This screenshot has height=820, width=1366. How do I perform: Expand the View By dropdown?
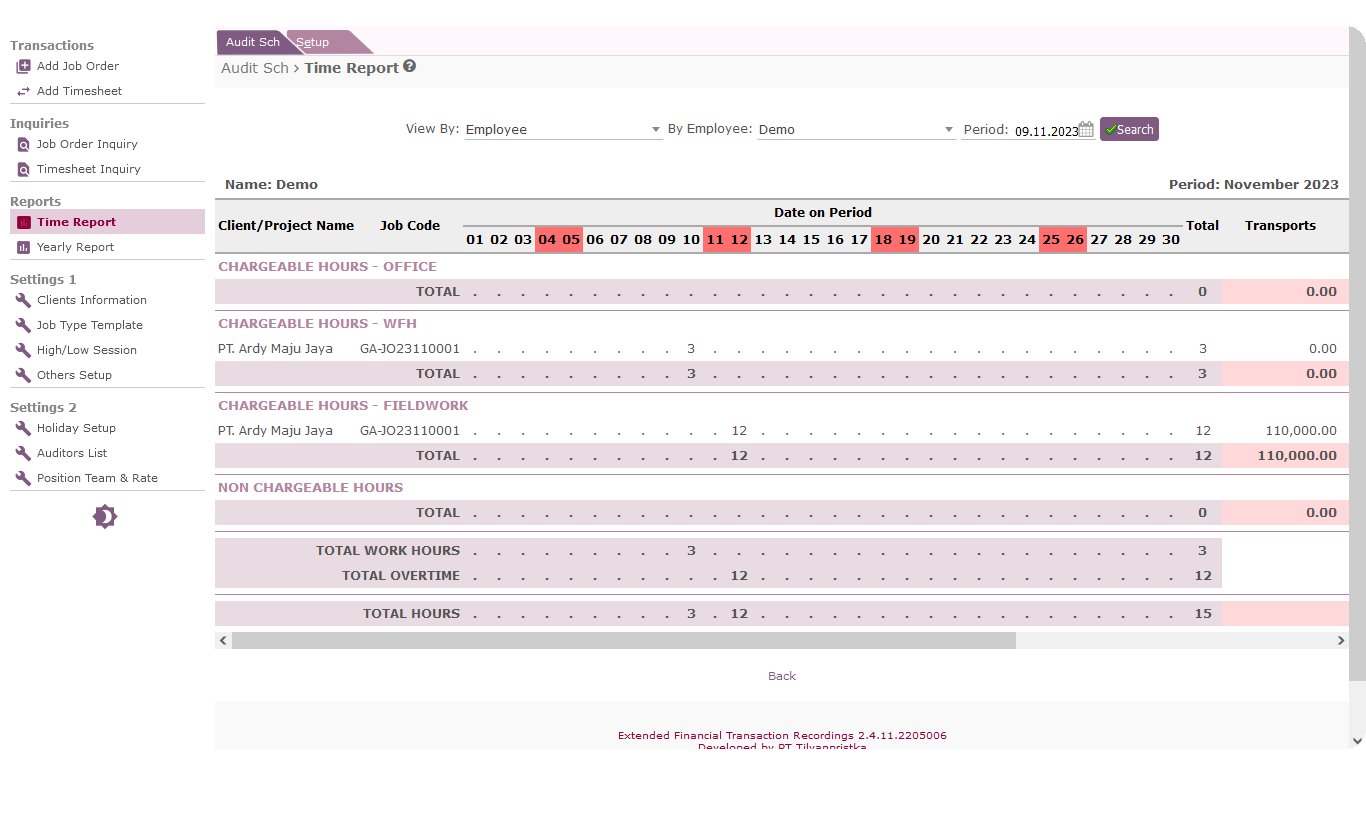[563, 130]
